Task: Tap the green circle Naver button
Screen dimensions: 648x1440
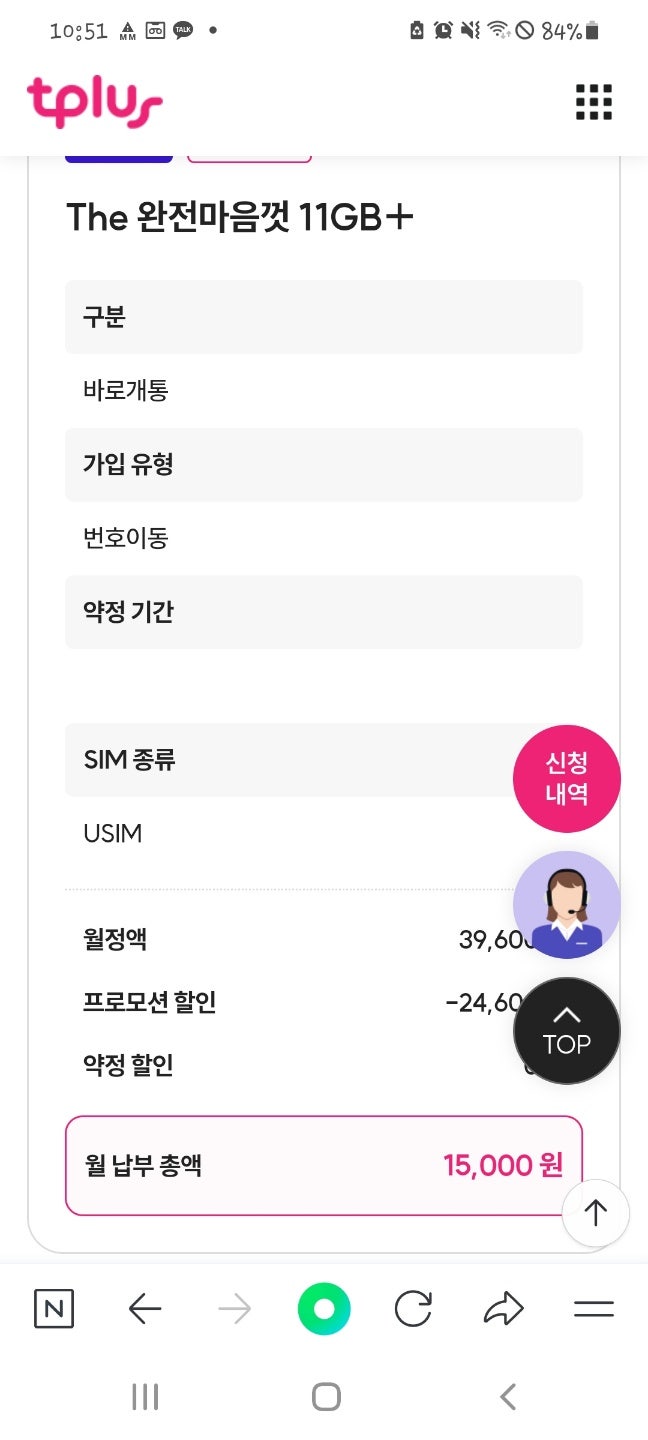Action: click(324, 1309)
